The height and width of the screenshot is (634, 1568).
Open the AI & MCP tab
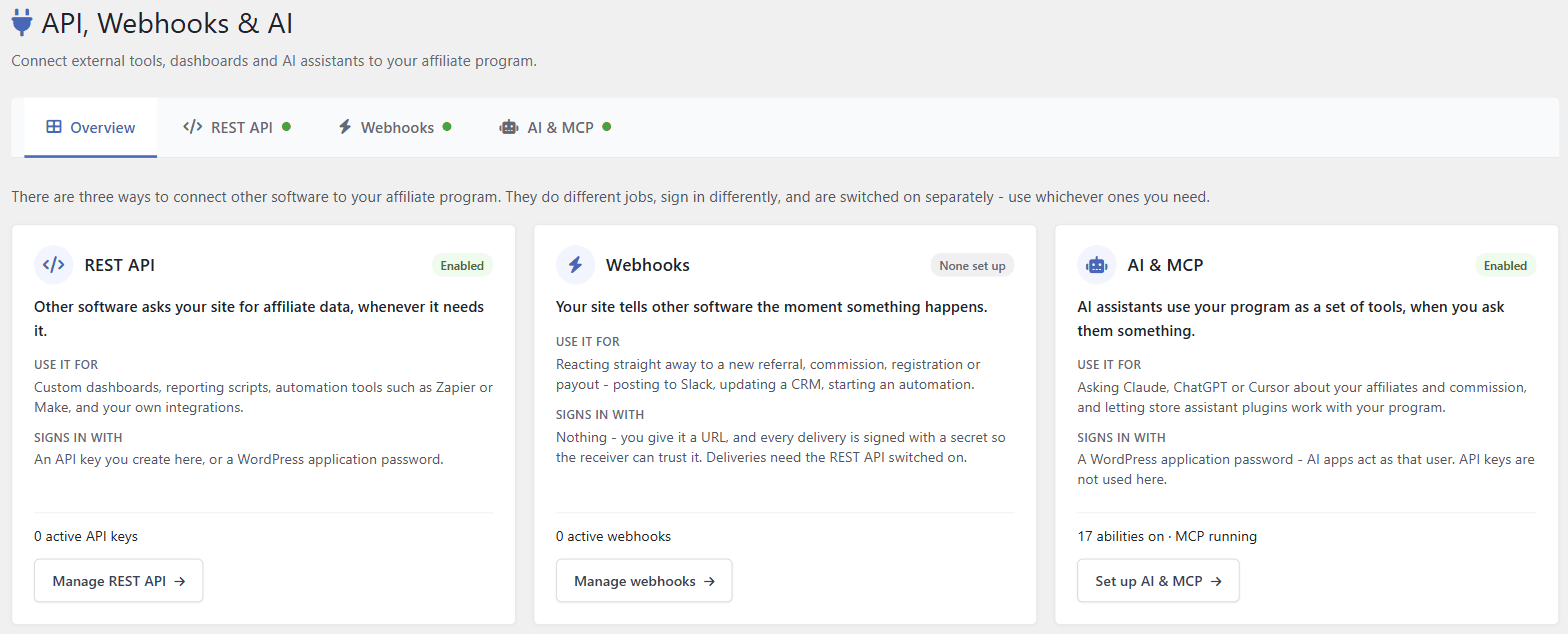[556, 128]
